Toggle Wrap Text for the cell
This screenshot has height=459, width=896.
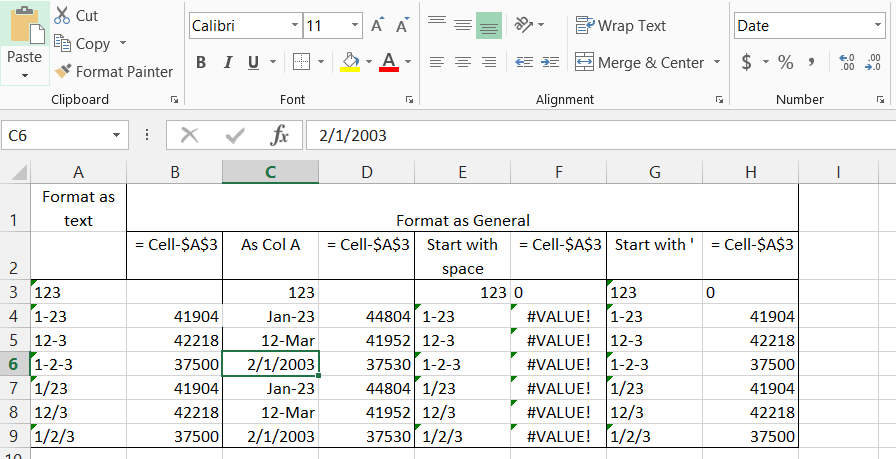pos(620,25)
